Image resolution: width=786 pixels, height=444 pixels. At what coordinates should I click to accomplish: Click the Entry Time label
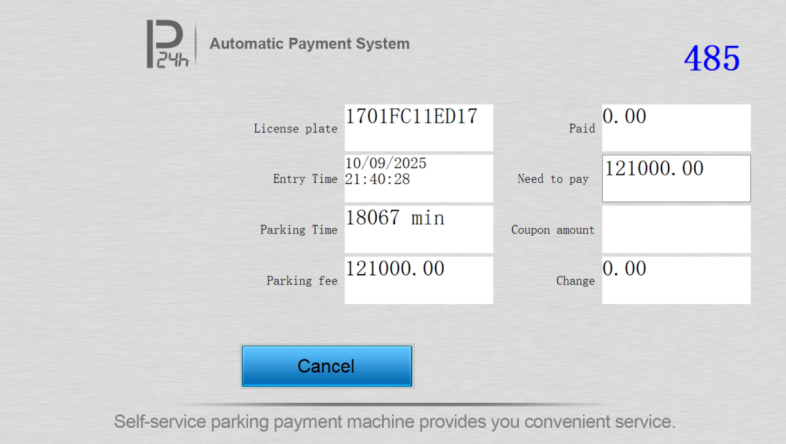click(x=305, y=179)
